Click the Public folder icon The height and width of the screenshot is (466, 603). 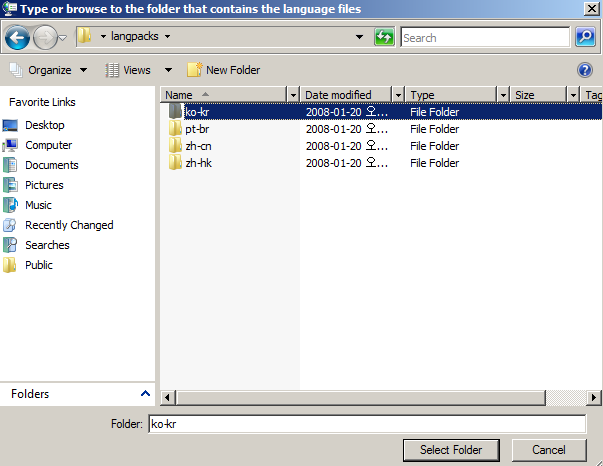click(10, 265)
